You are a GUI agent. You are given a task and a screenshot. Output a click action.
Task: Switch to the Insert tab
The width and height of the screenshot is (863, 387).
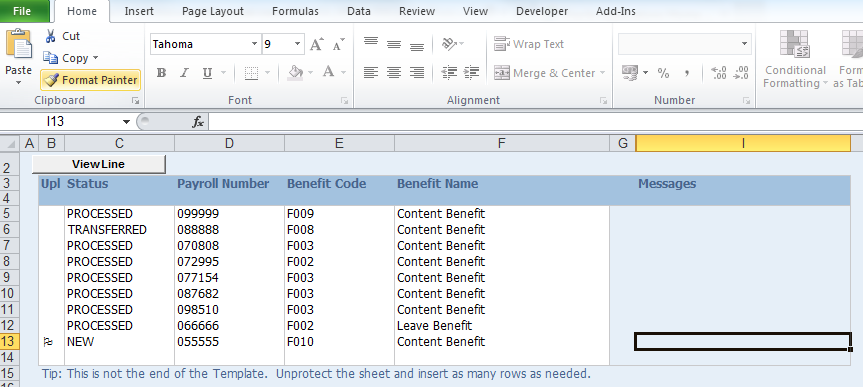coord(139,11)
